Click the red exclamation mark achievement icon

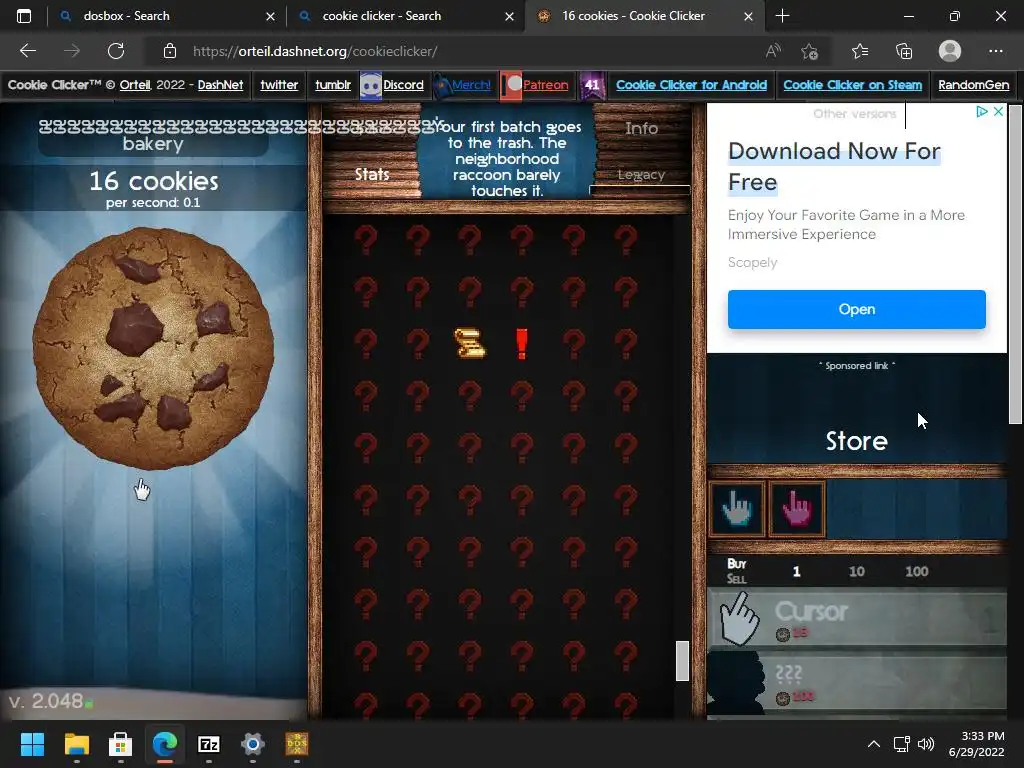coord(521,344)
